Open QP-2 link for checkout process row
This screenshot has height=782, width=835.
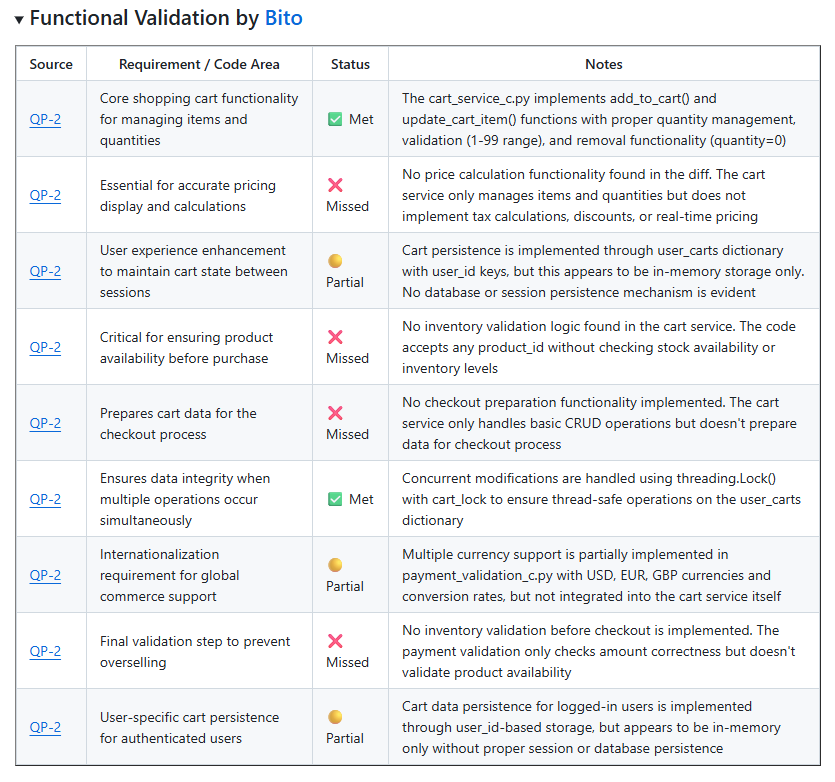coord(45,423)
